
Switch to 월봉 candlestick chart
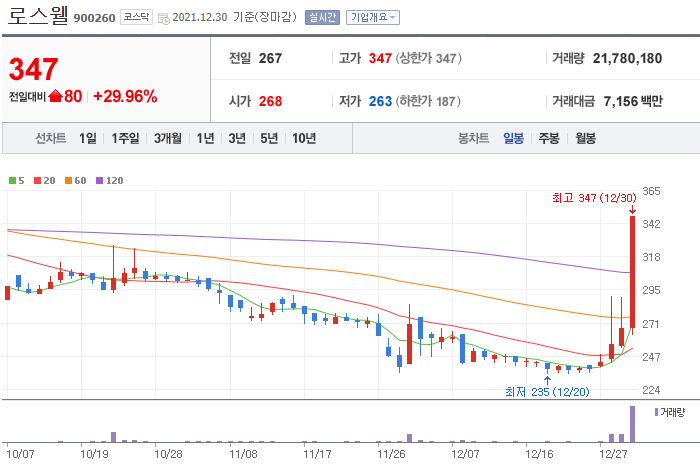tap(585, 138)
